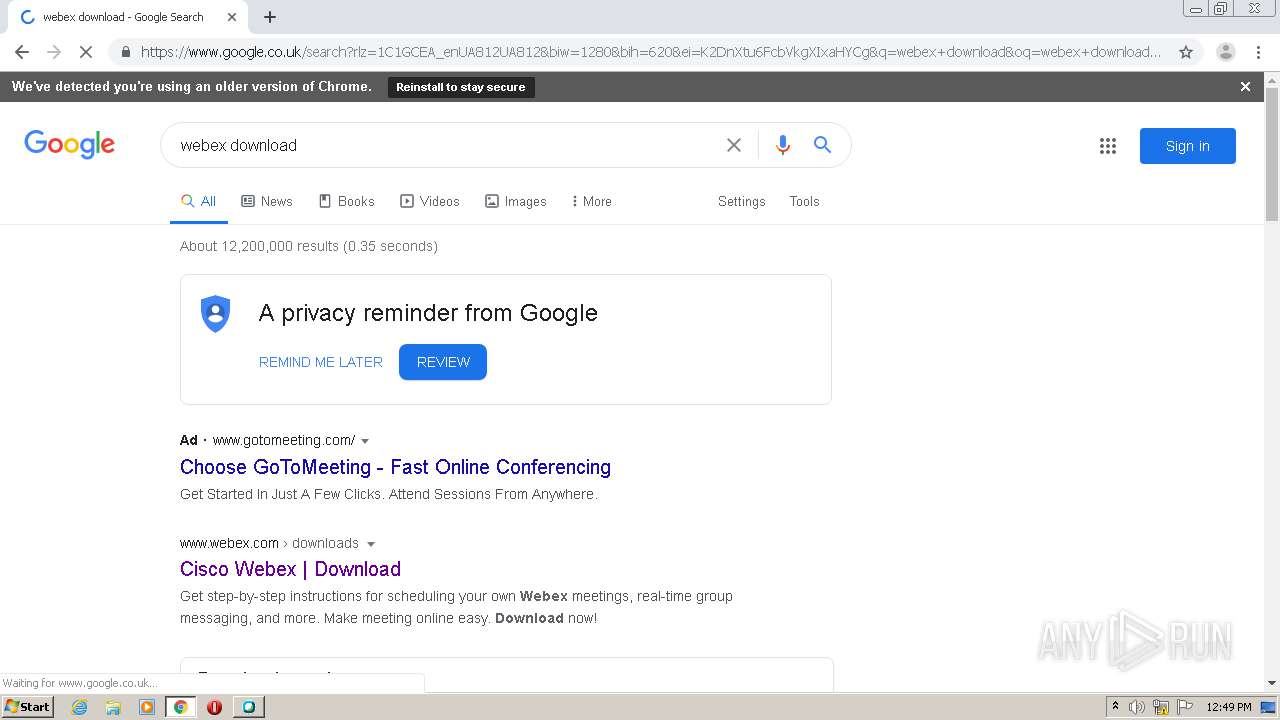Switch to Books results tab
Image resolution: width=1280 pixels, height=720 pixels.
[346, 201]
